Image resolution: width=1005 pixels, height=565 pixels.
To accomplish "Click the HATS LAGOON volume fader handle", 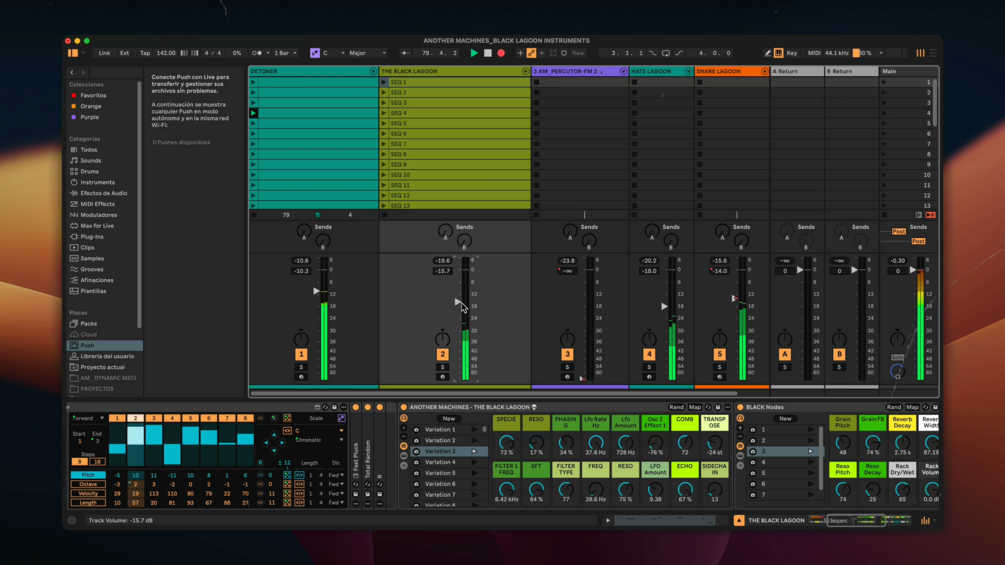I will pyautogui.click(x=664, y=306).
